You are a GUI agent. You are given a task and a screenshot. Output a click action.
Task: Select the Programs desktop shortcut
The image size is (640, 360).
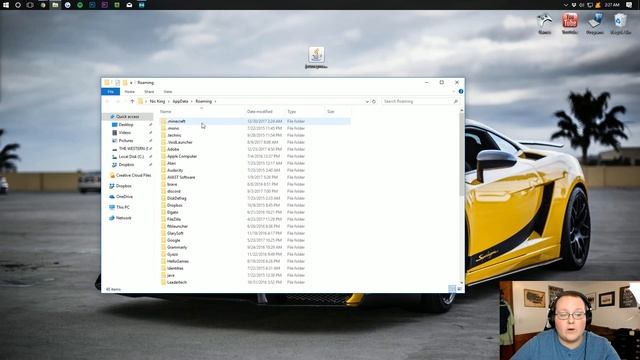point(595,24)
